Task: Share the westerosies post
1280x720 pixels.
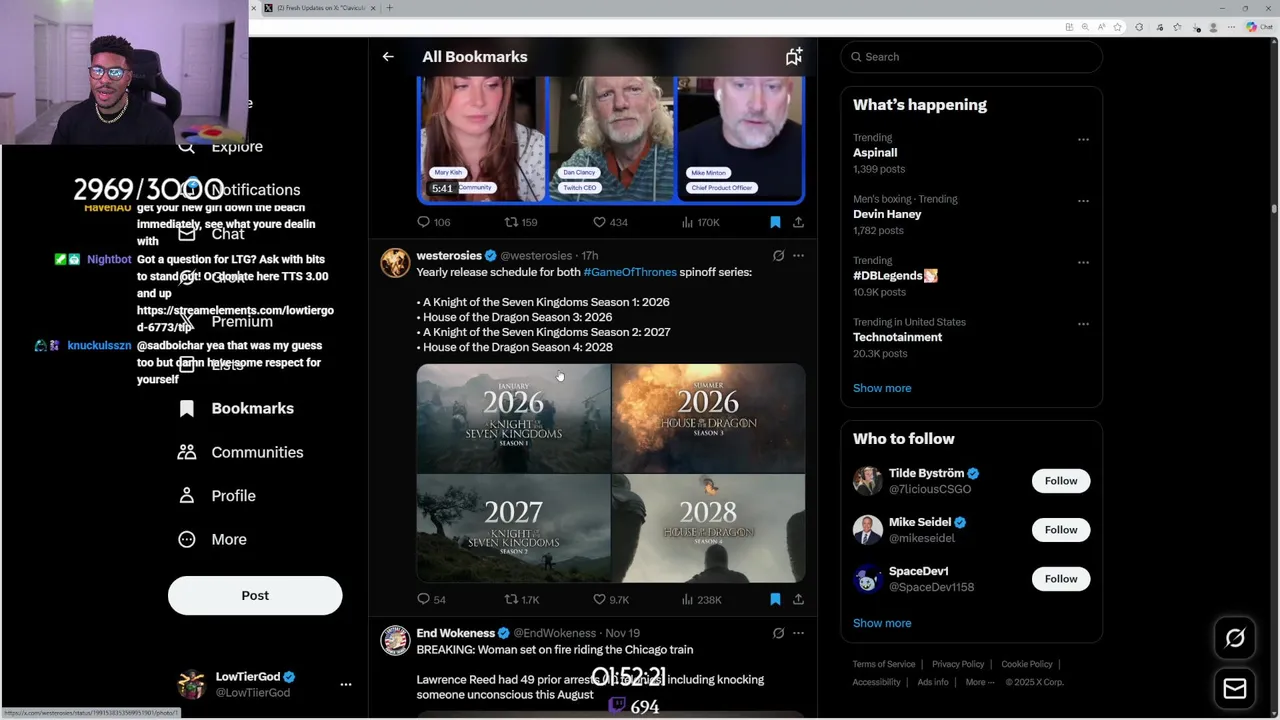Action: tap(798, 599)
